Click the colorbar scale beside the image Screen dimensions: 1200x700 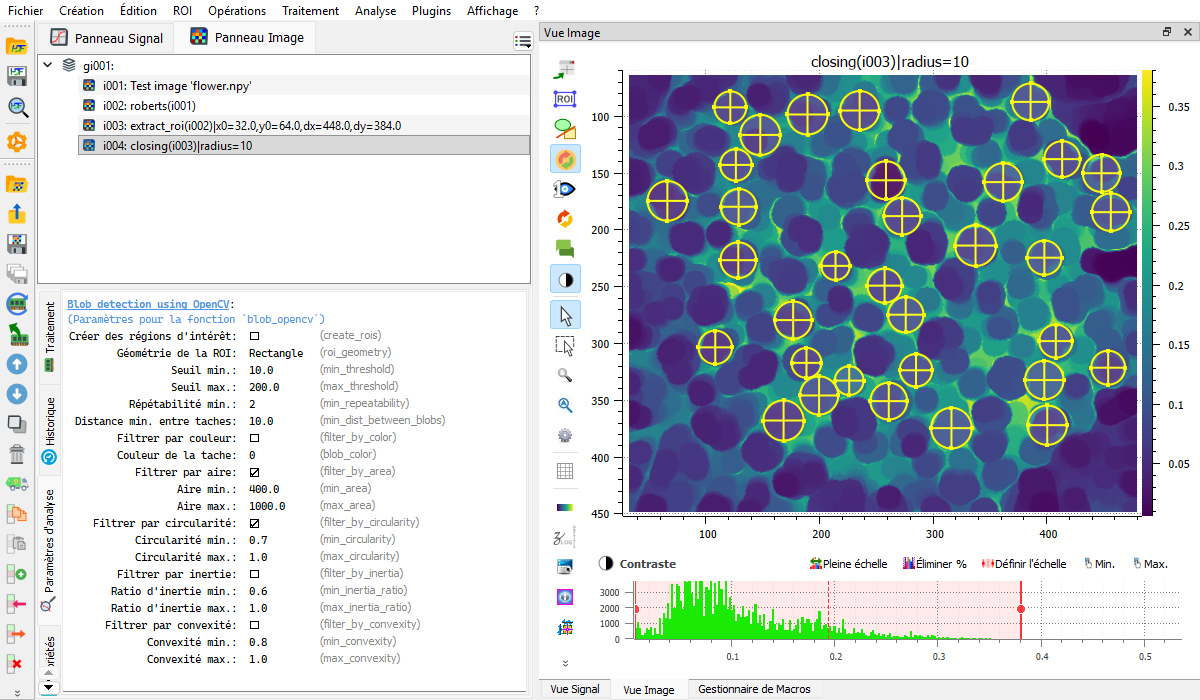(1147, 291)
